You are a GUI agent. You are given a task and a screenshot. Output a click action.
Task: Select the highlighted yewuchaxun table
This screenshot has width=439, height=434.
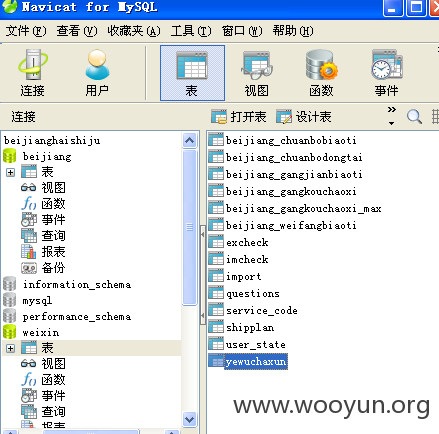pyautogui.click(x=248, y=361)
